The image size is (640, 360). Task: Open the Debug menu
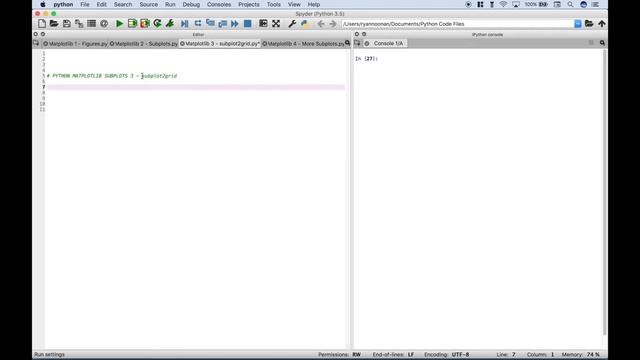191,4
